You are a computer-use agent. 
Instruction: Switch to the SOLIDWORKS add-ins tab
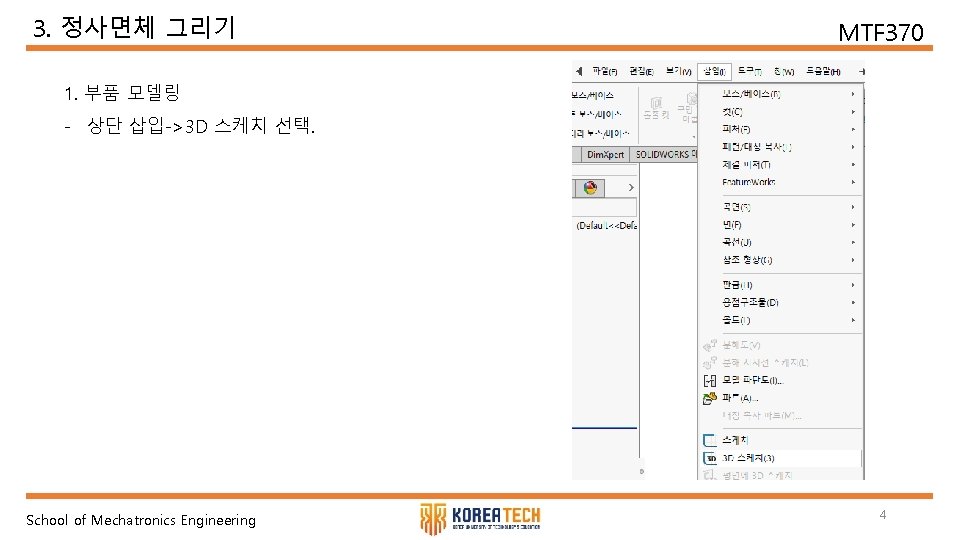pyautogui.click(x=665, y=155)
